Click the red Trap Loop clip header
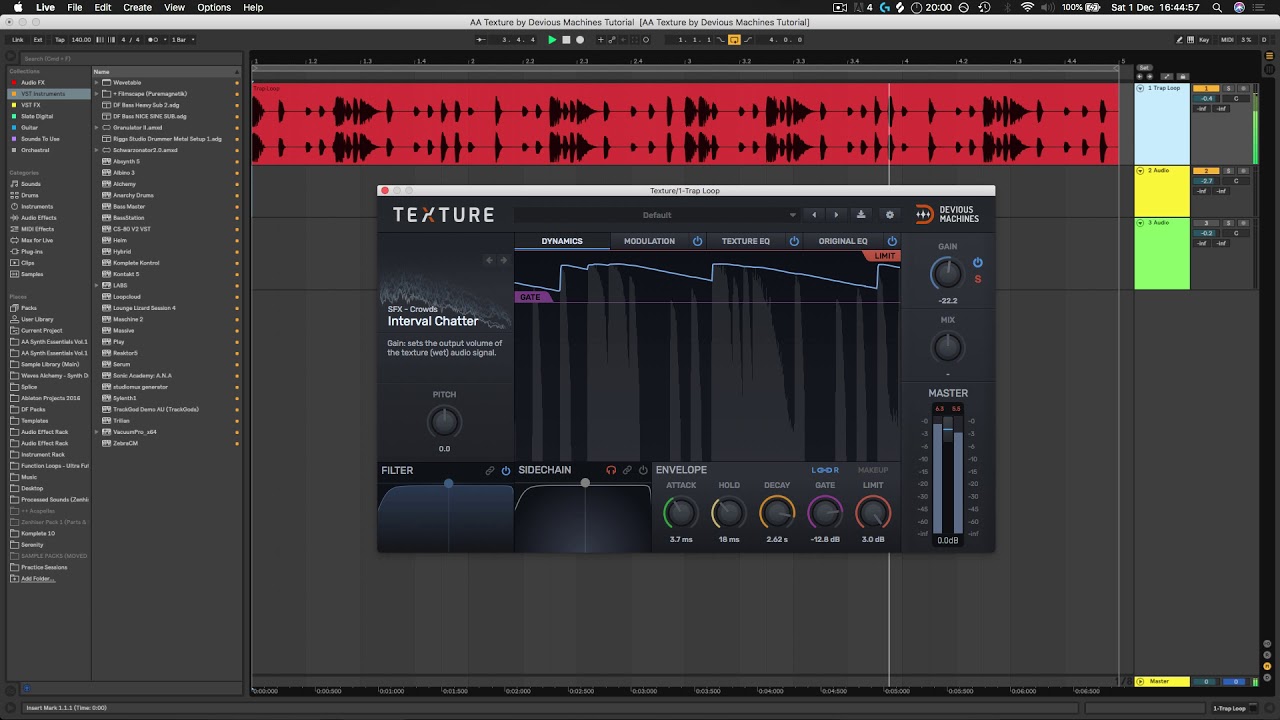 pos(685,88)
